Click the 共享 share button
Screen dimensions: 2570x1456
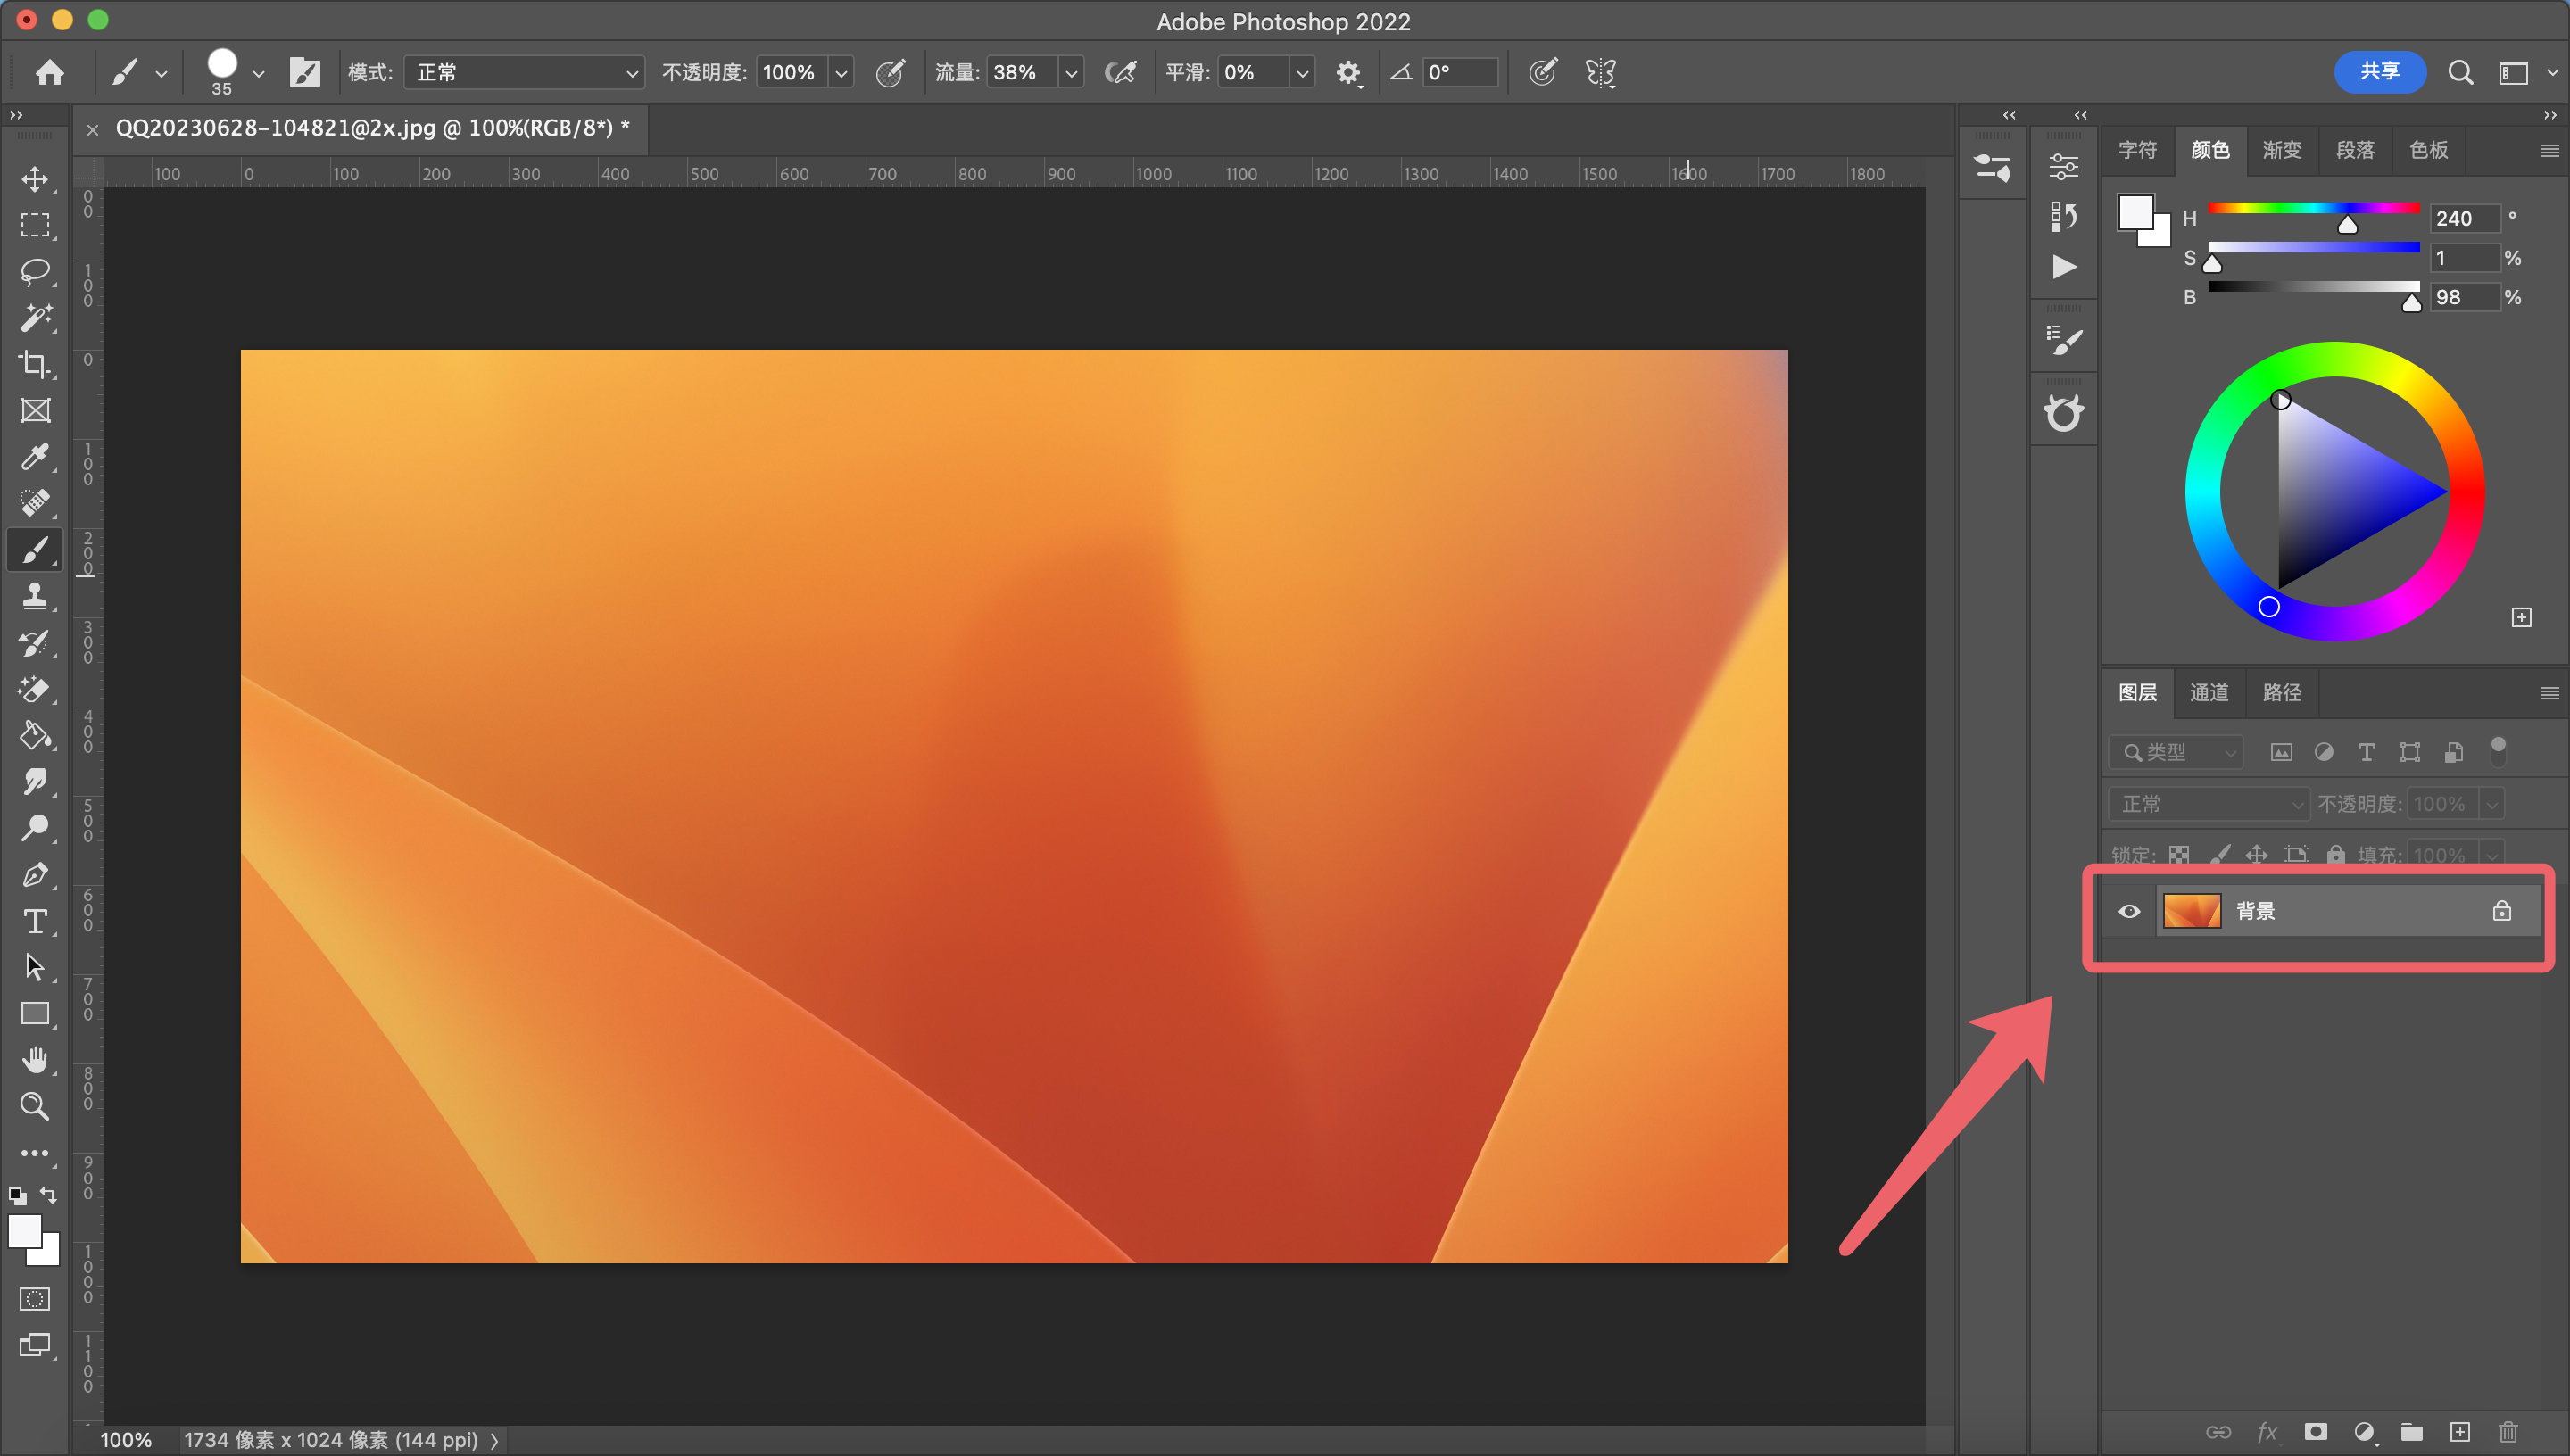(x=2379, y=71)
